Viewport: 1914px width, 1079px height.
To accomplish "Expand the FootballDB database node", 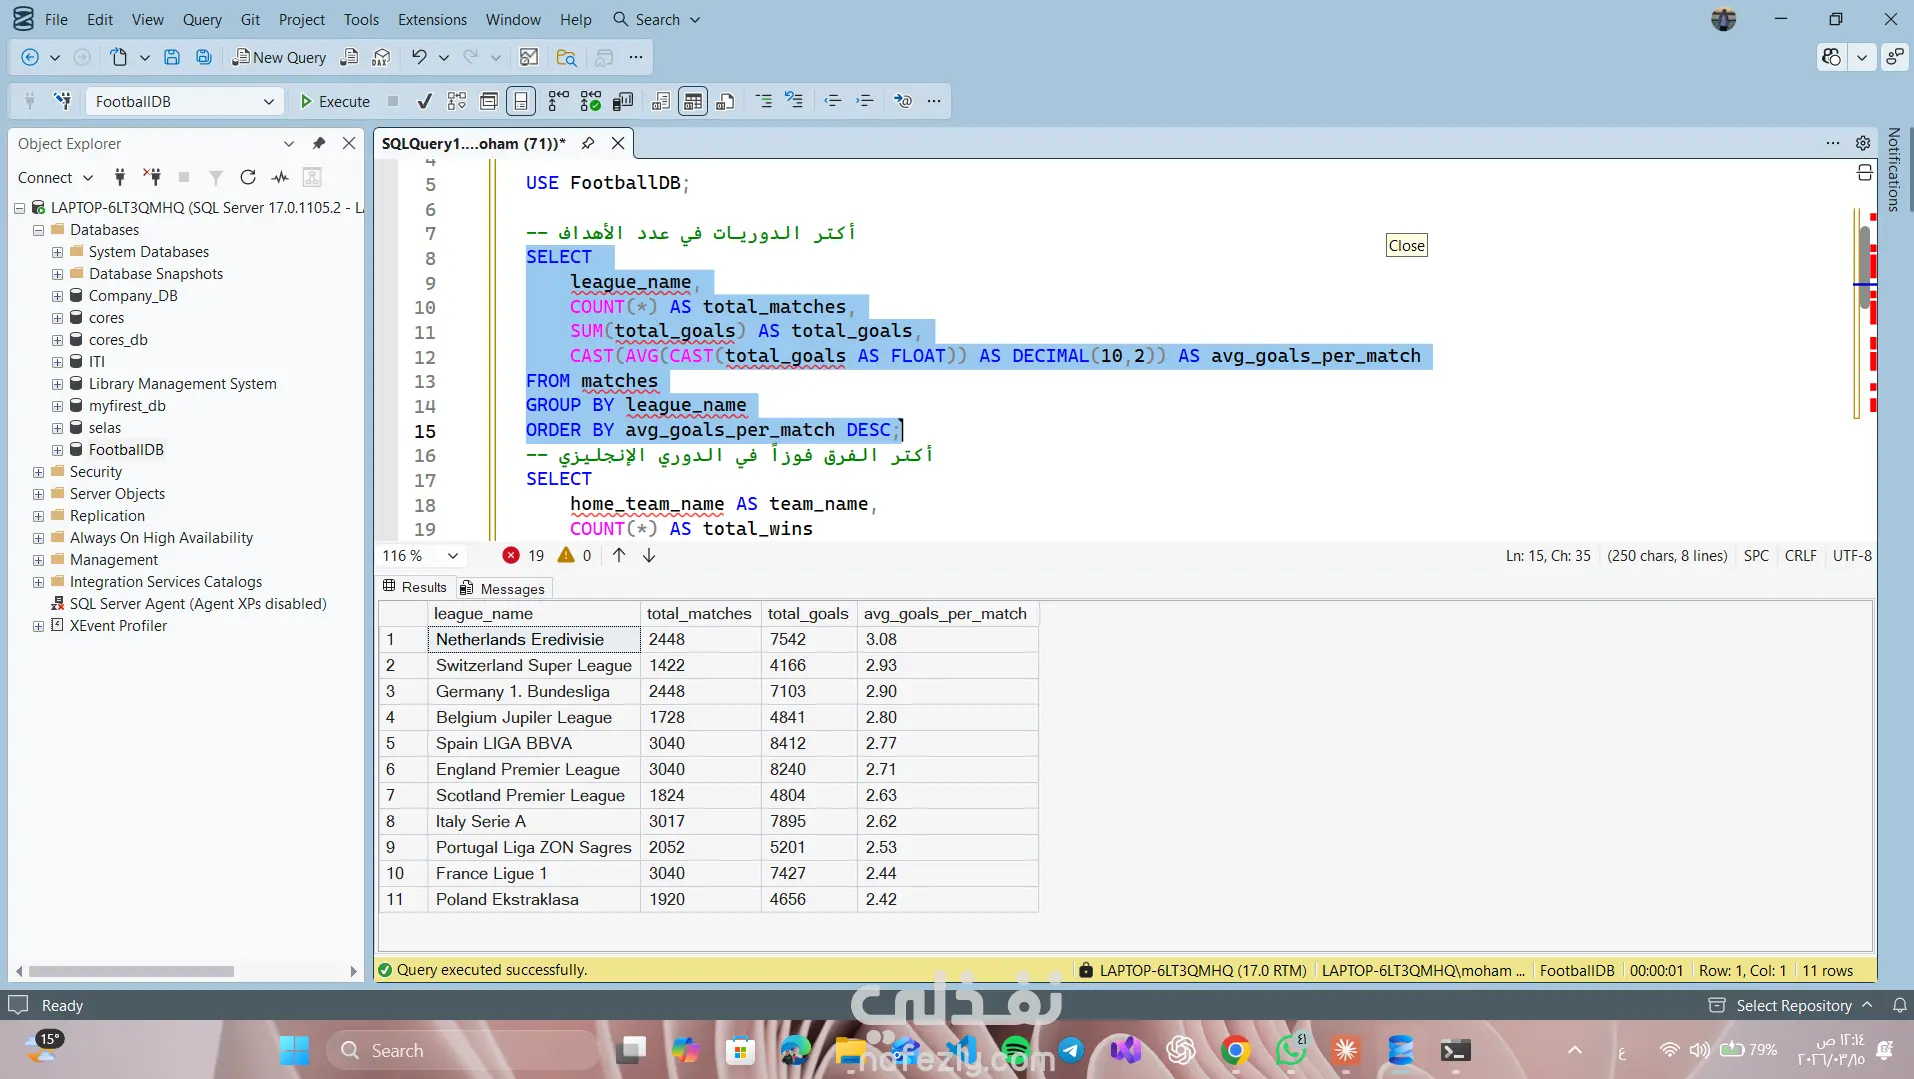I will 57,450.
